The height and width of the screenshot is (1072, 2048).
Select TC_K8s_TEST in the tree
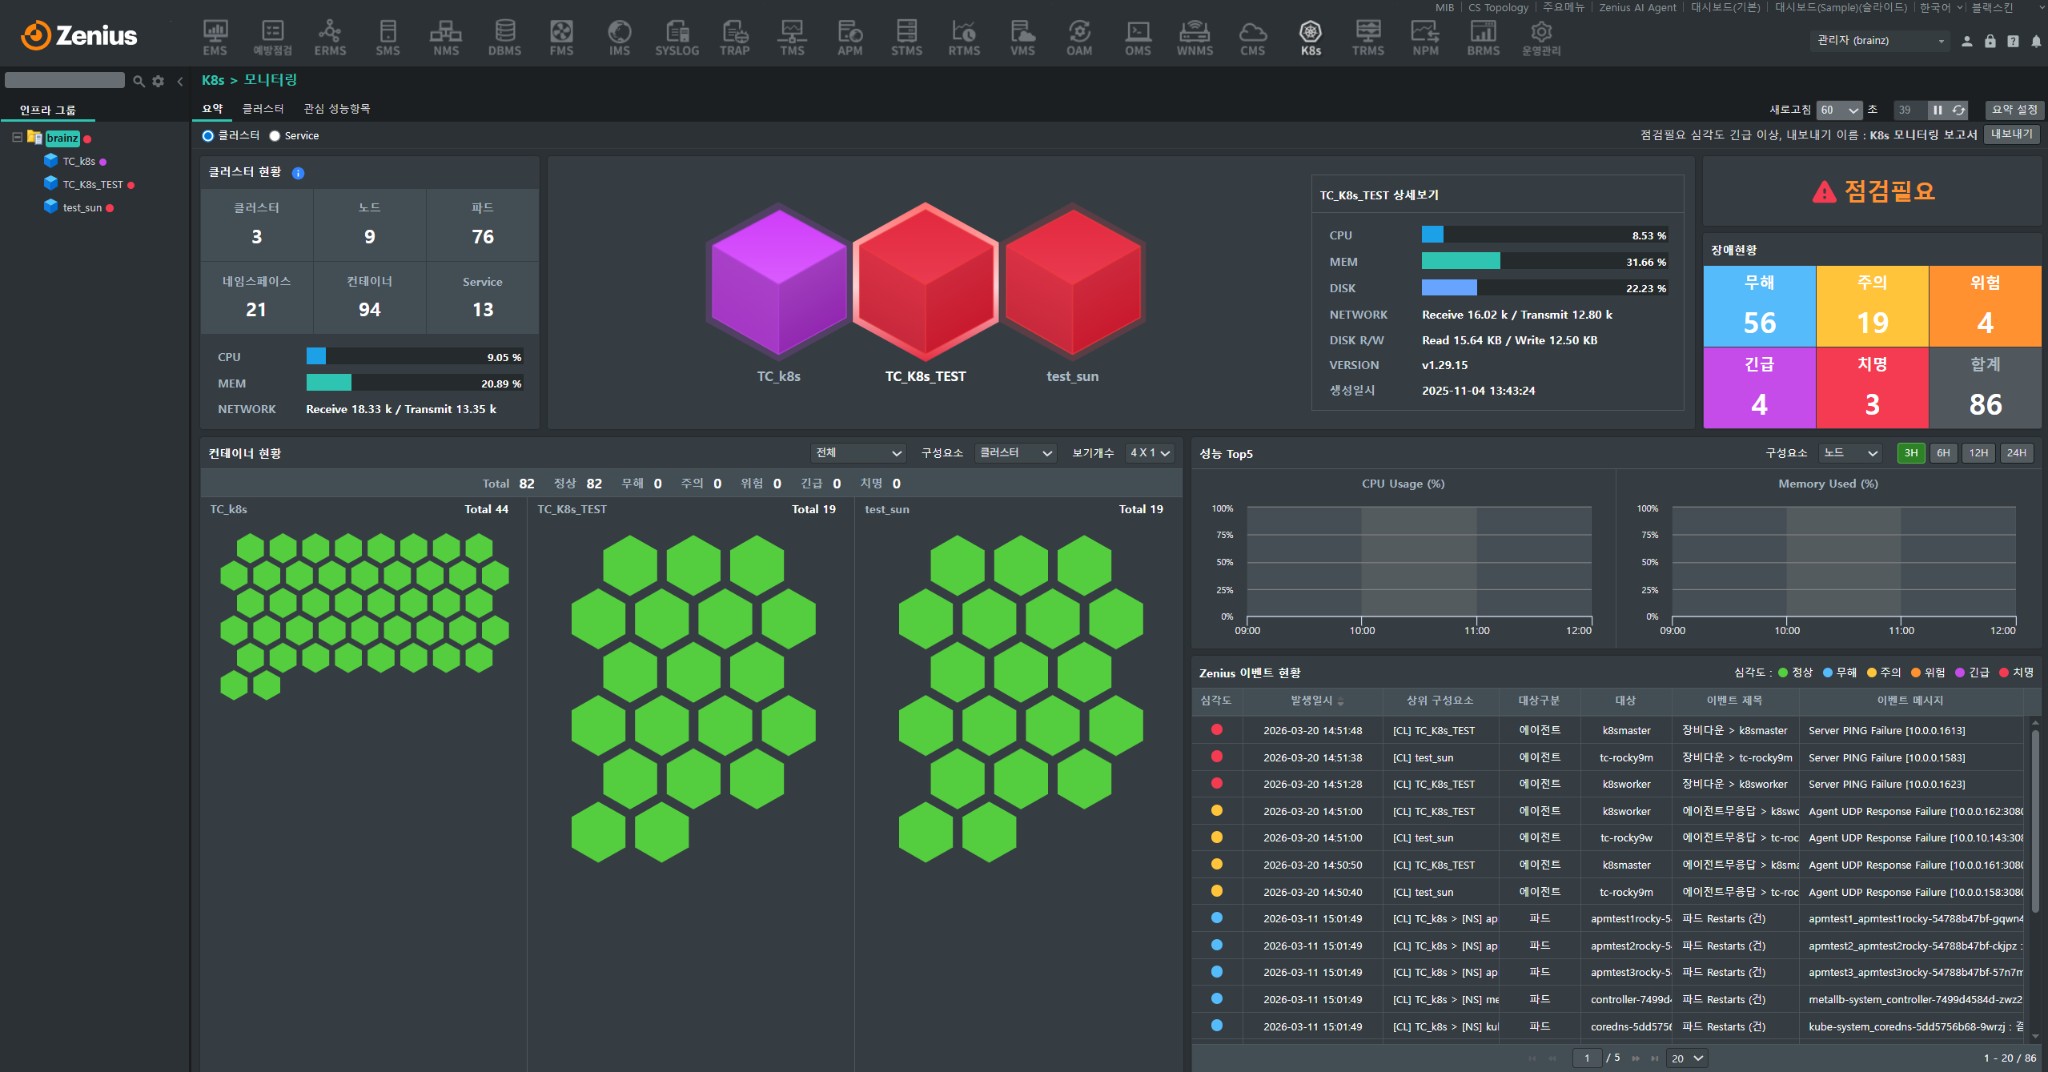tap(93, 185)
